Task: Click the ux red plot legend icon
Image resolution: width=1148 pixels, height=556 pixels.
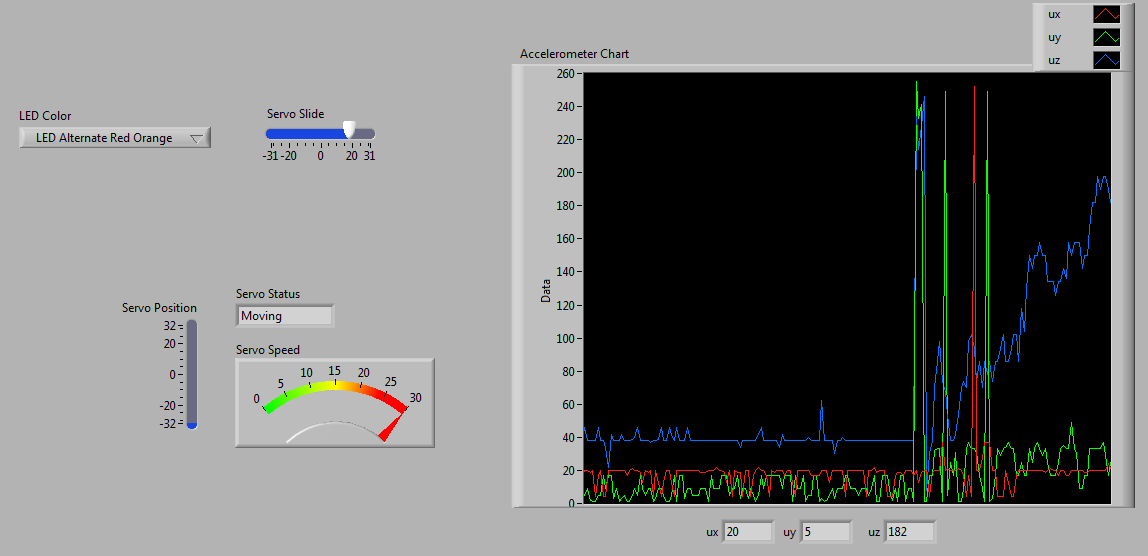Action: coord(1106,15)
